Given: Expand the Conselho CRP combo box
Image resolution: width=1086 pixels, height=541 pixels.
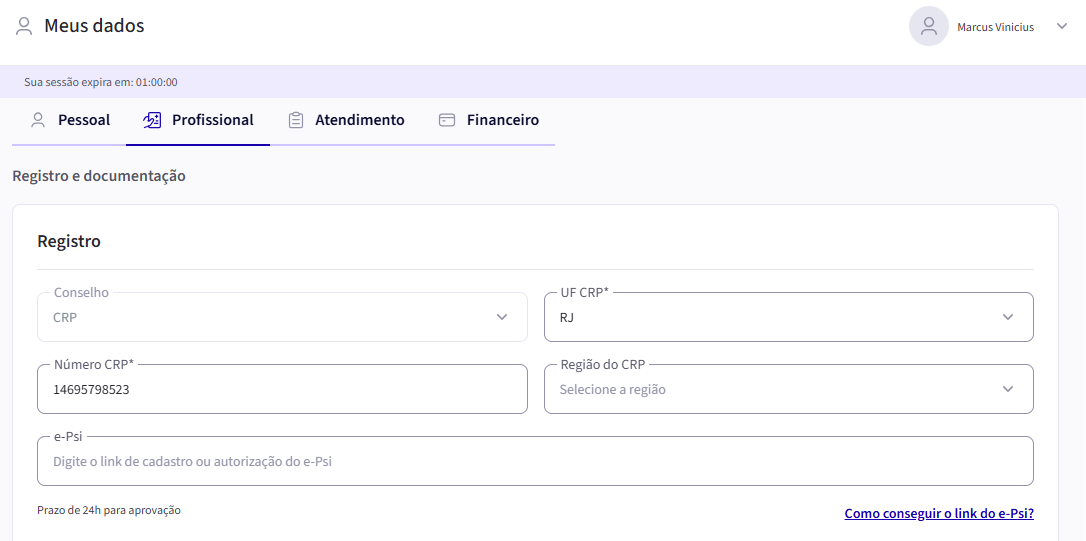Looking at the screenshot, I should pyautogui.click(x=282, y=317).
